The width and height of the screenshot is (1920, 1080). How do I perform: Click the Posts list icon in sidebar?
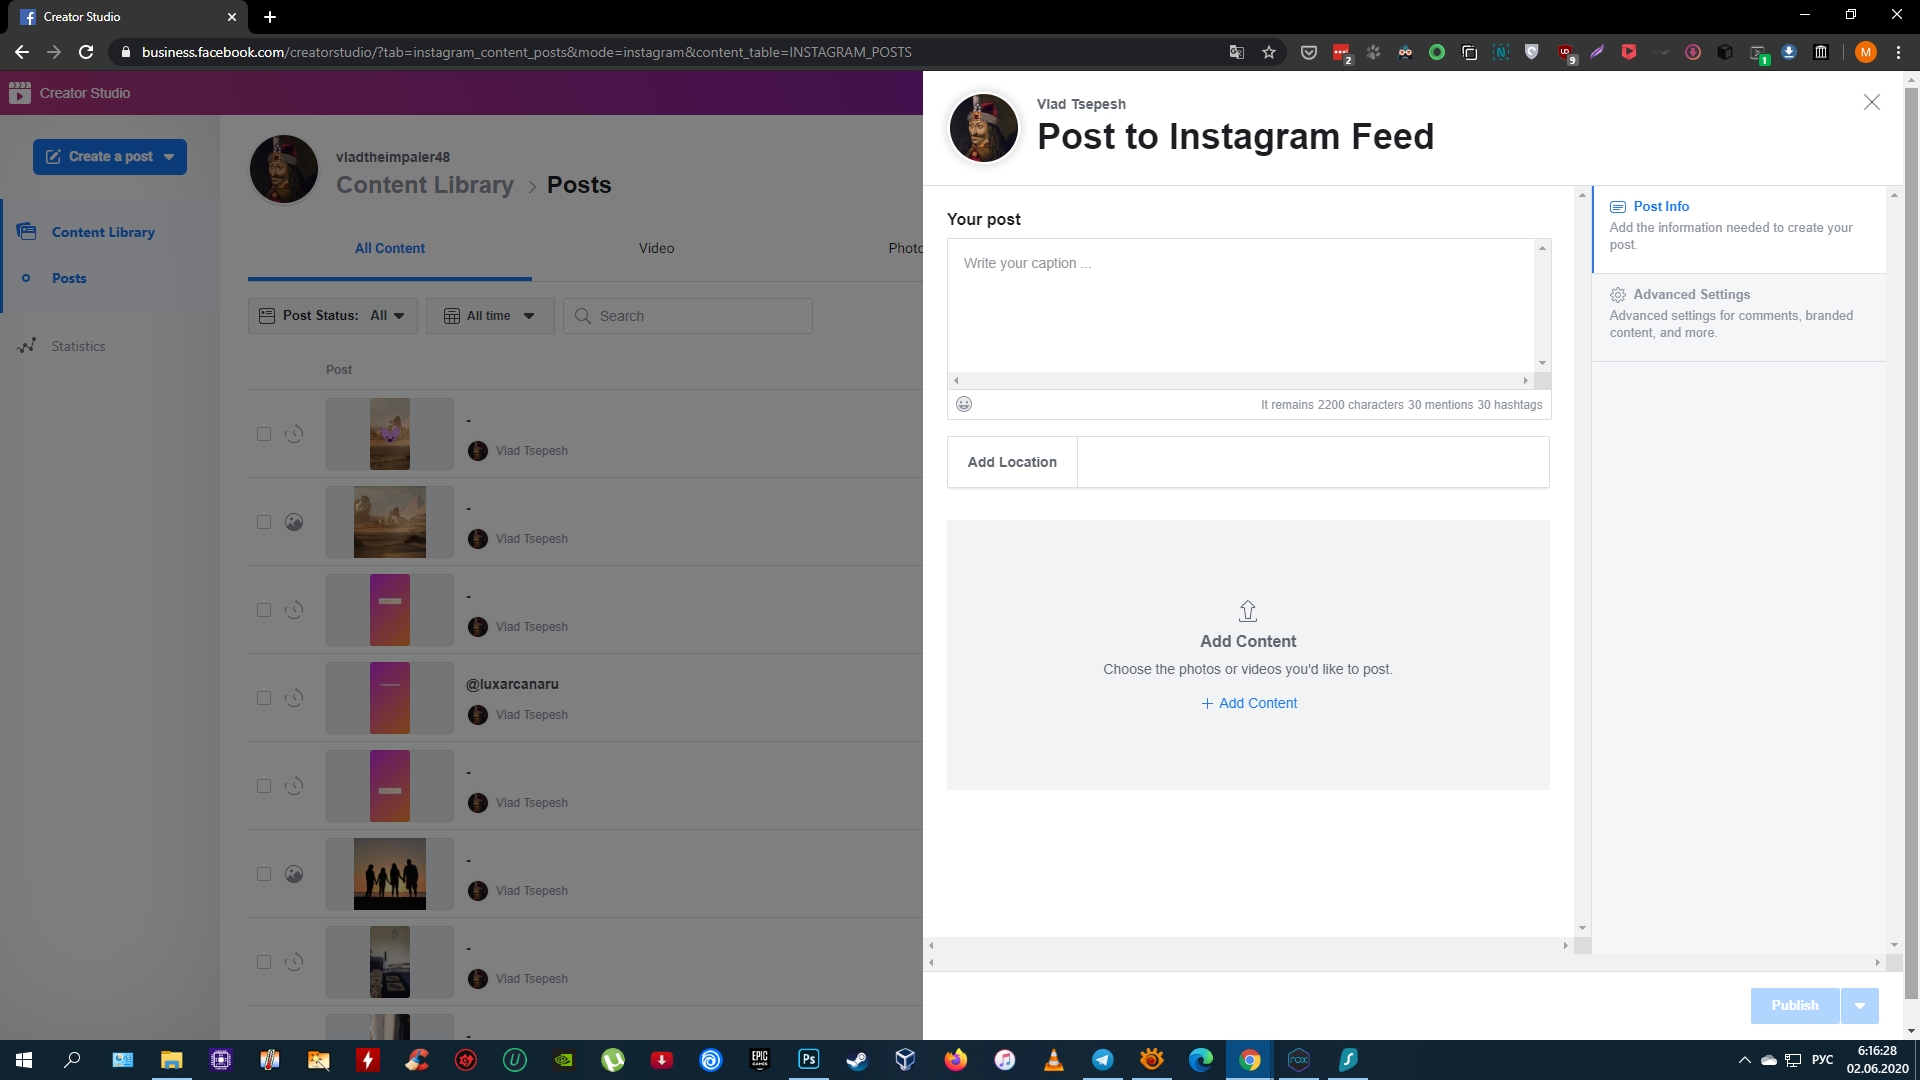pos(26,278)
